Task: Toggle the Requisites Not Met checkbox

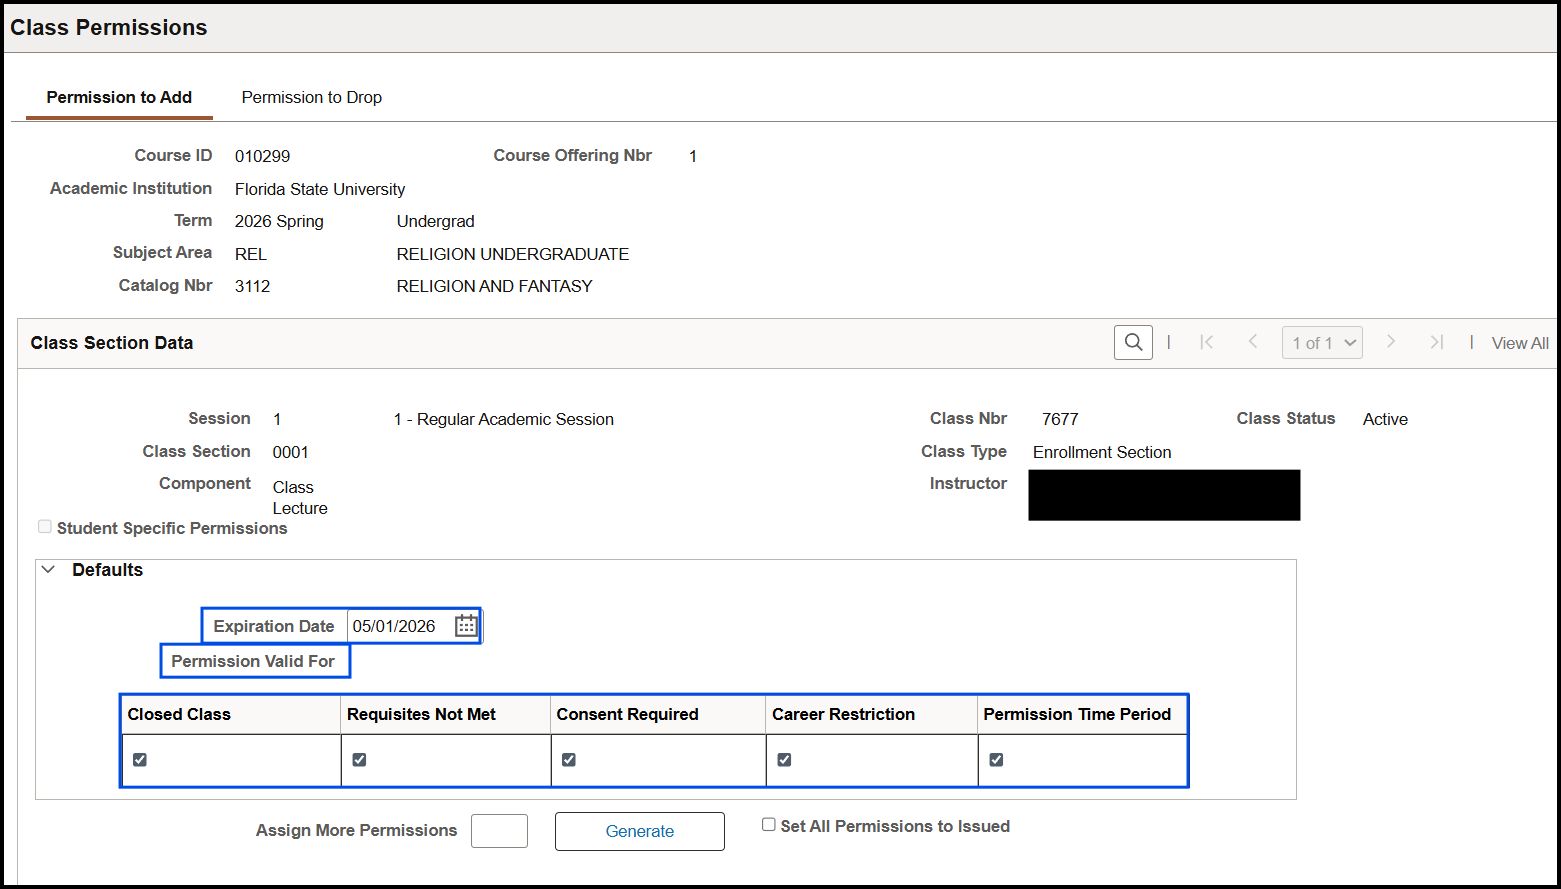Action: [359, 760]
